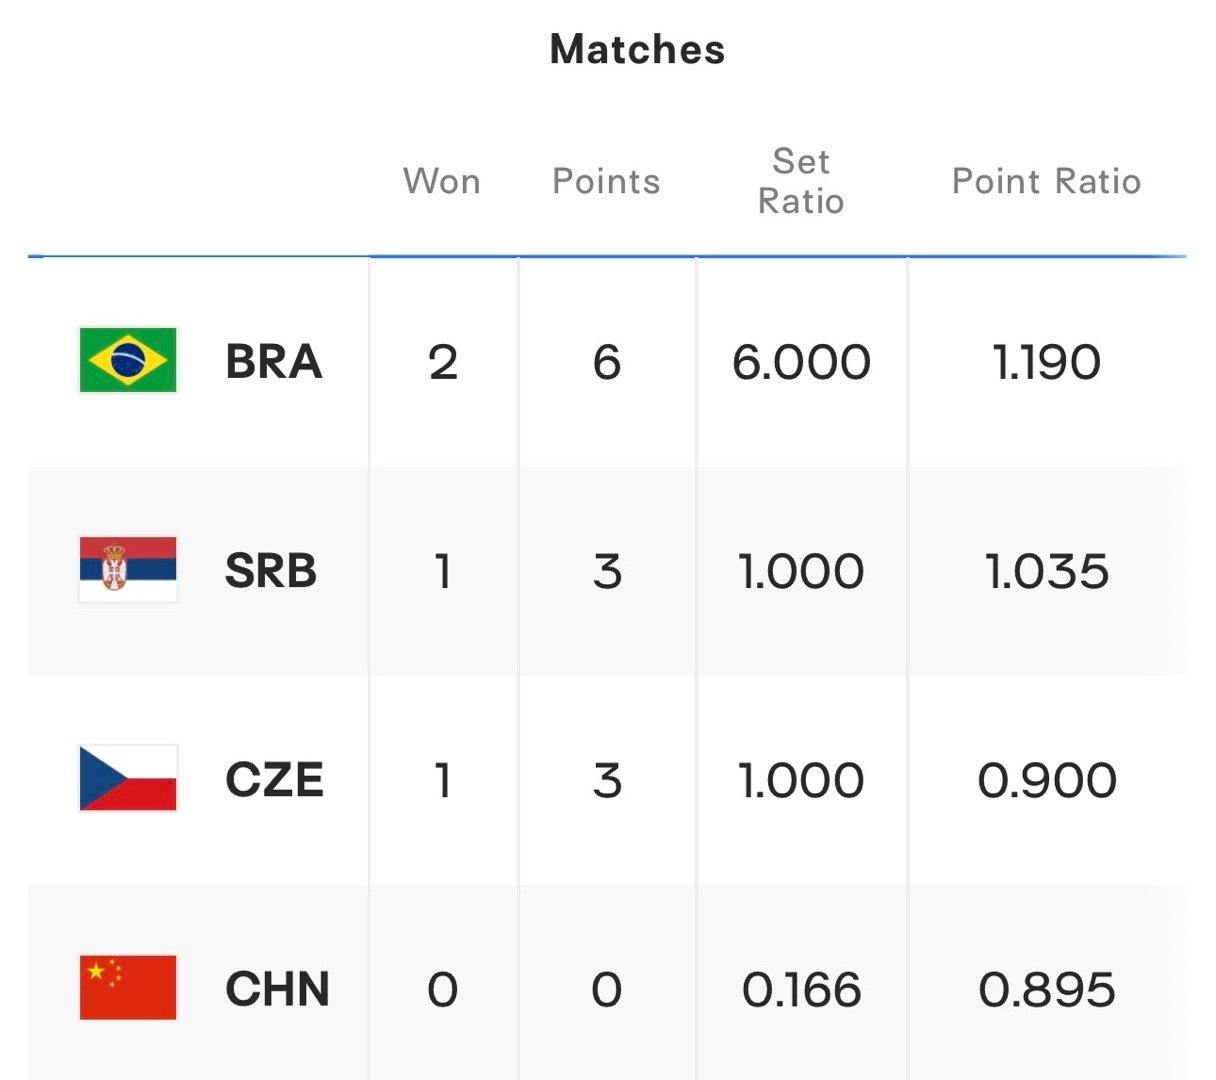Sort by the Points column header

pyautogui.click(x=606, y=181)
